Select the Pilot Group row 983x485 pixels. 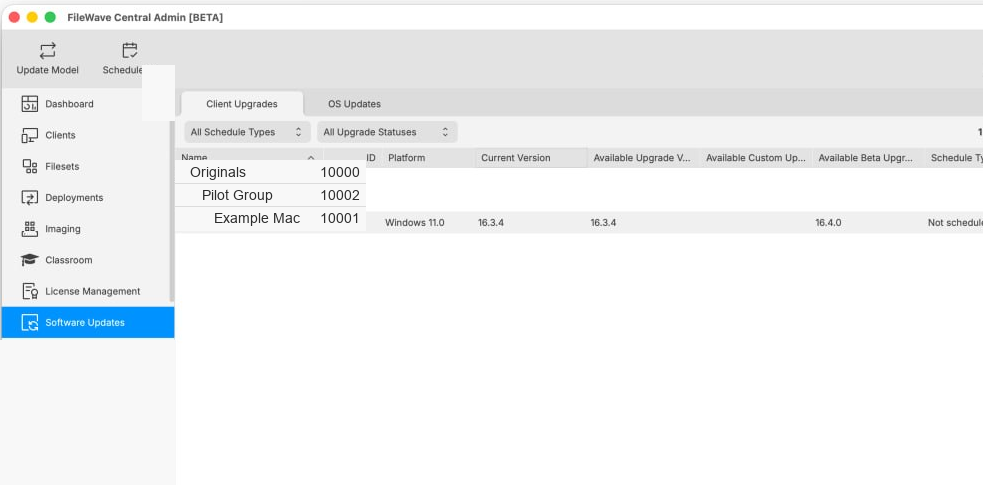(x=270, y=196)
